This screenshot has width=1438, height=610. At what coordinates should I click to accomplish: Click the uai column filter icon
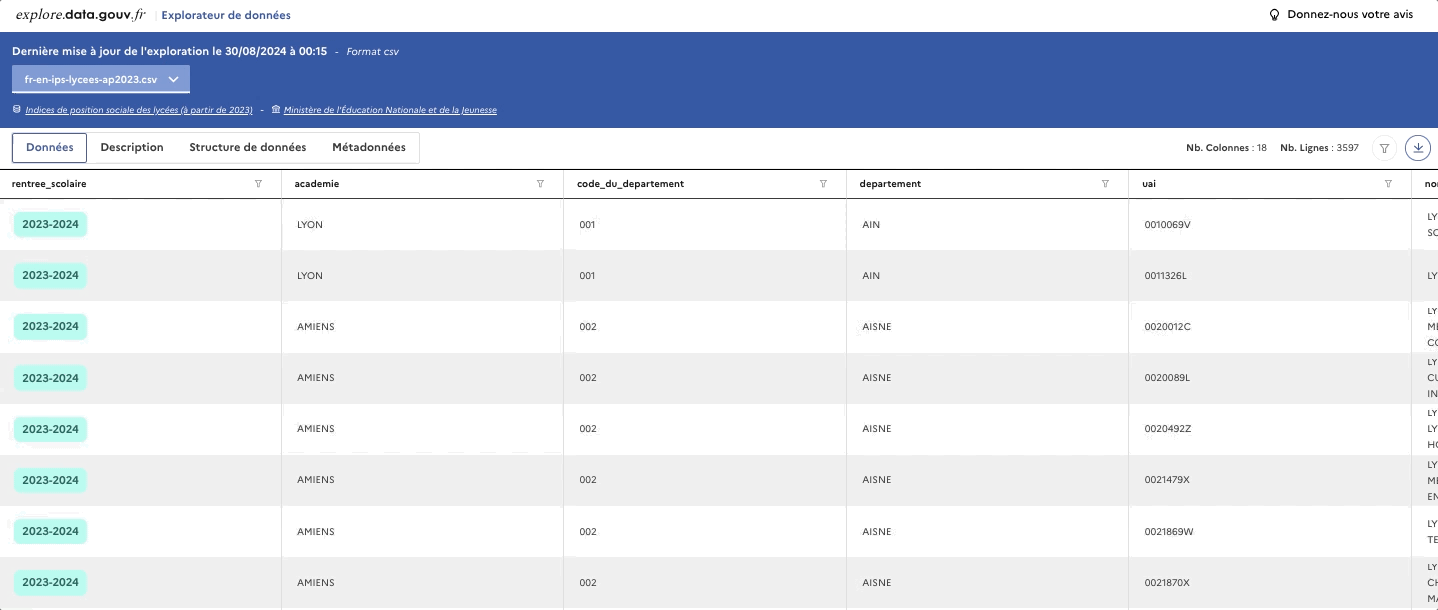(1388, 184)
